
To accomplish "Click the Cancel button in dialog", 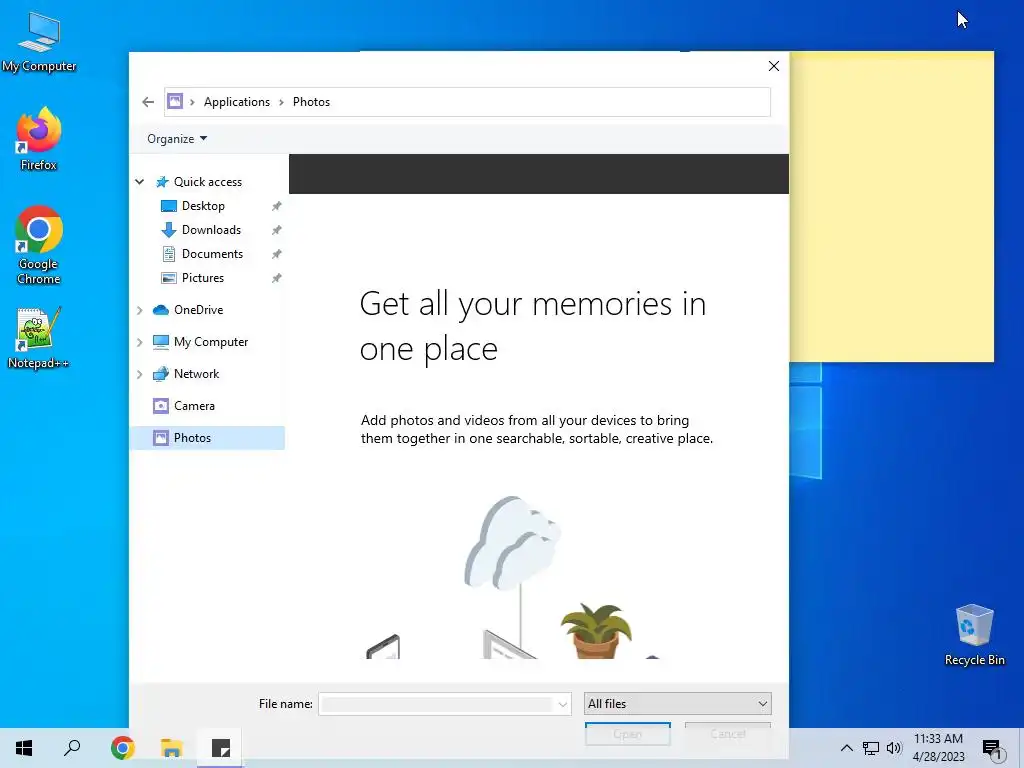I will coord(728,734).
